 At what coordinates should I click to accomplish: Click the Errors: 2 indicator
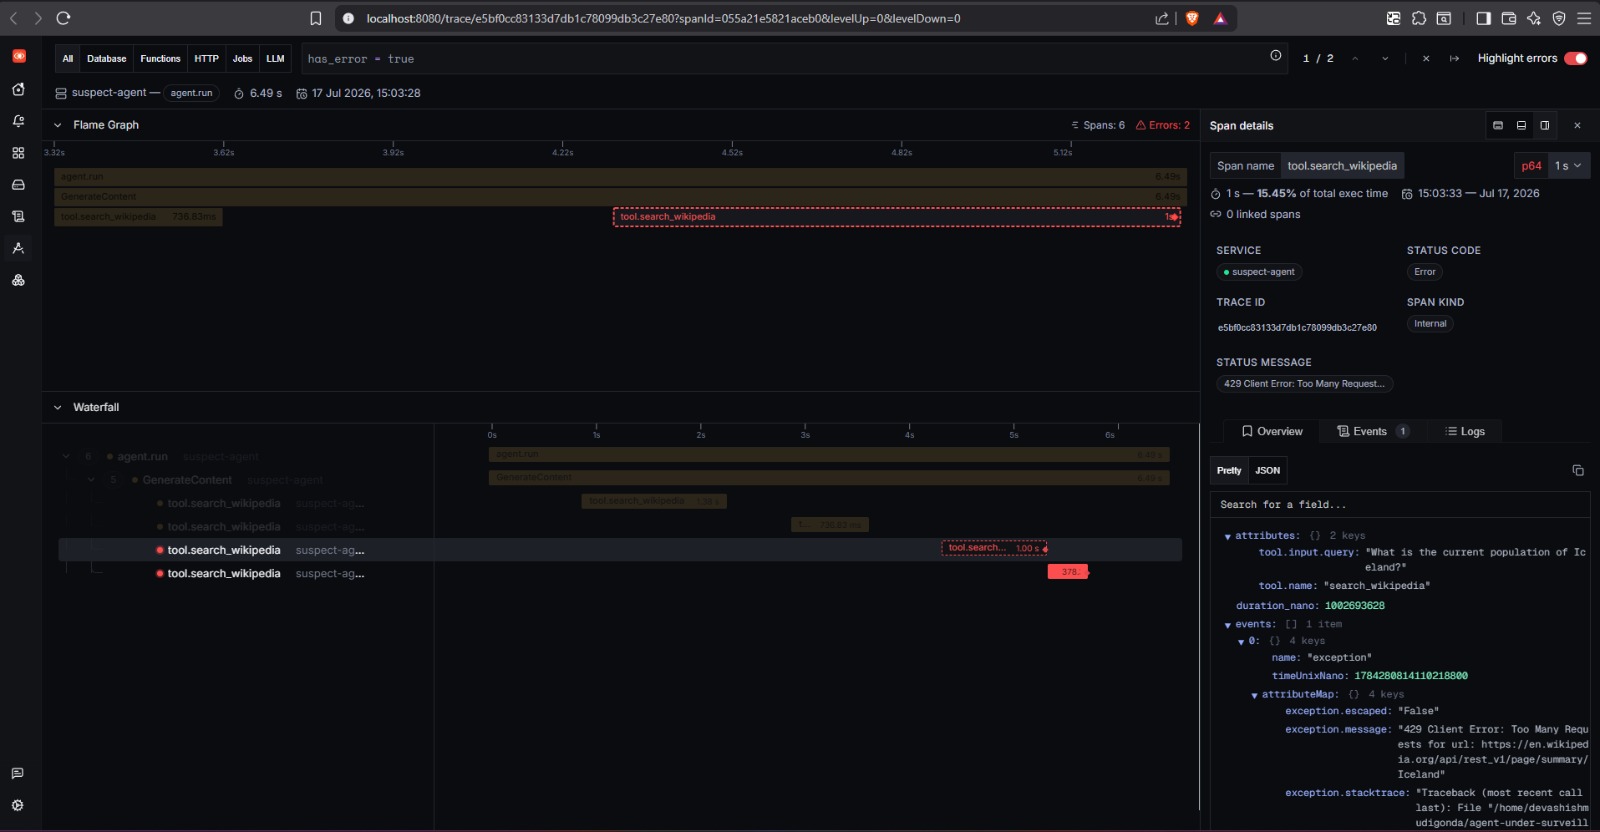point(1163,125)
